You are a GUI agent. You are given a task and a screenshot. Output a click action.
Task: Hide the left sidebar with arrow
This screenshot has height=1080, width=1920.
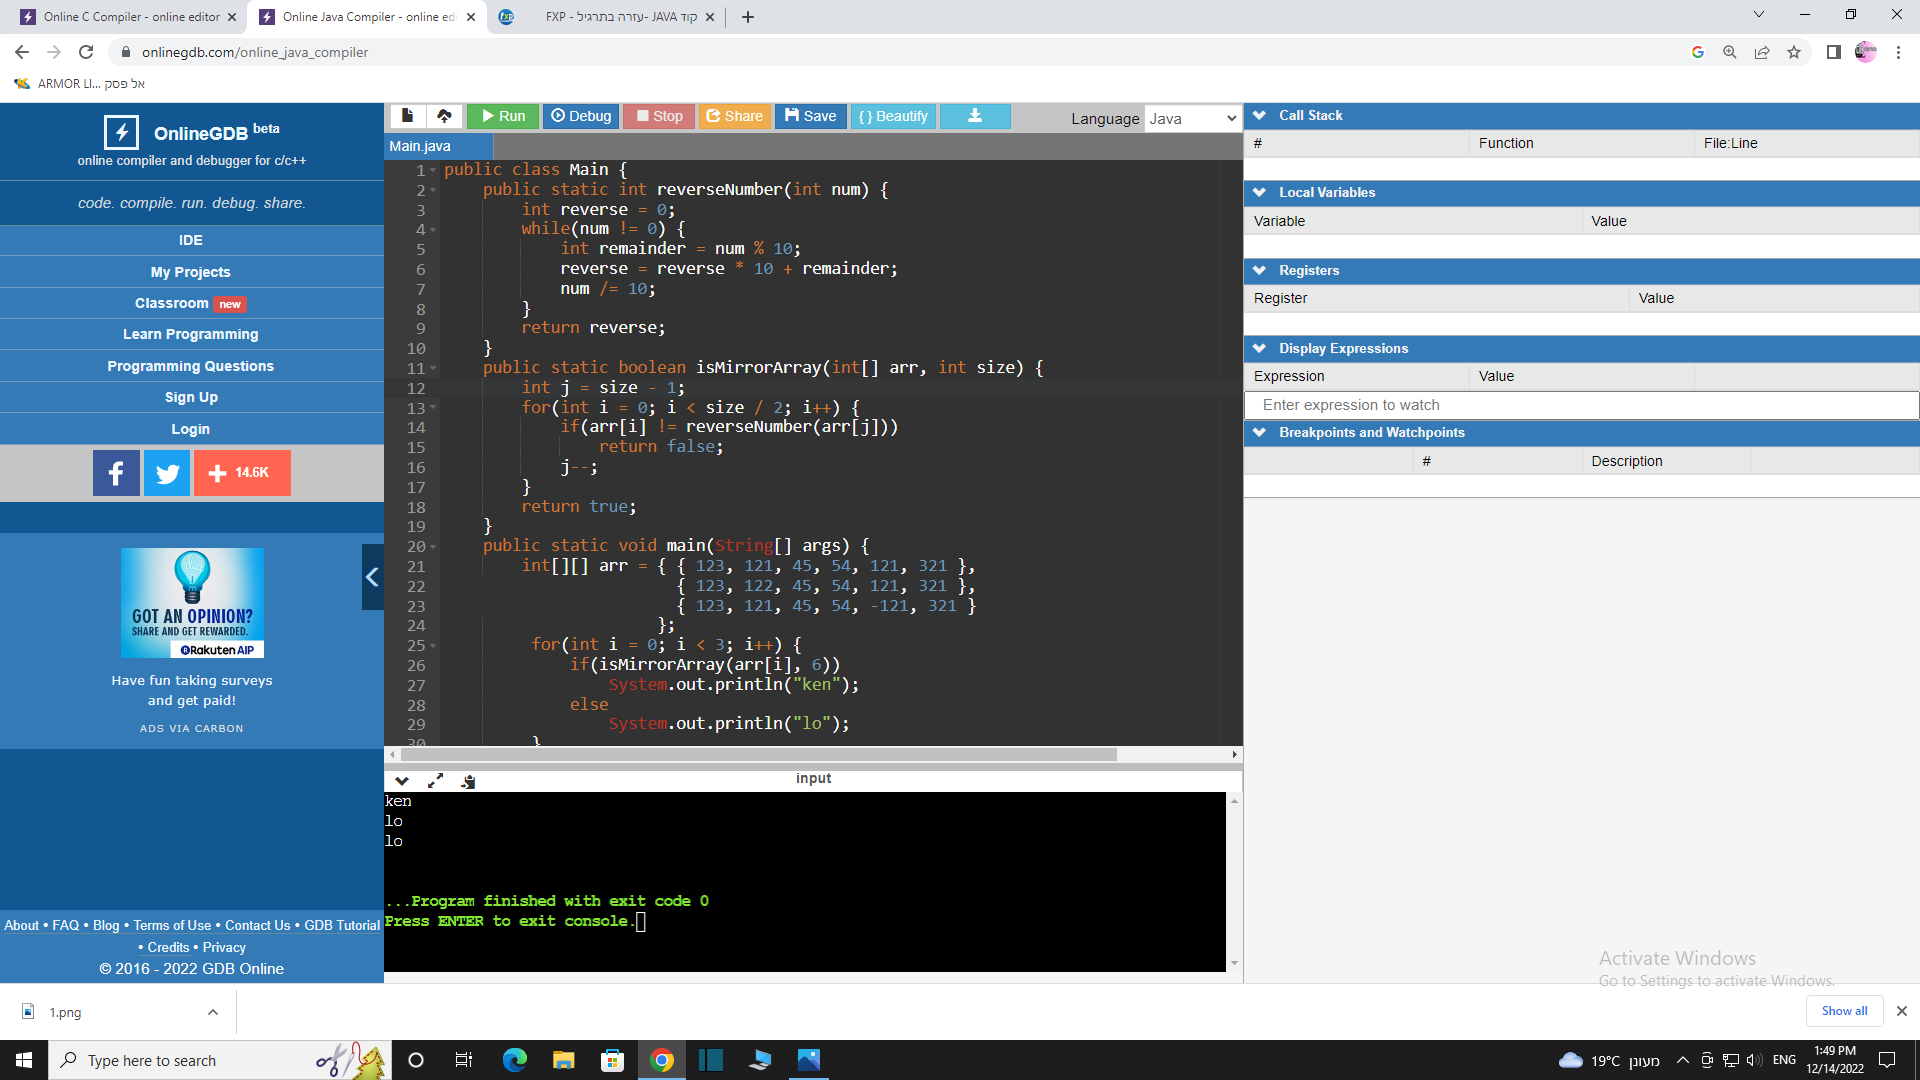[x=372, y=577]
